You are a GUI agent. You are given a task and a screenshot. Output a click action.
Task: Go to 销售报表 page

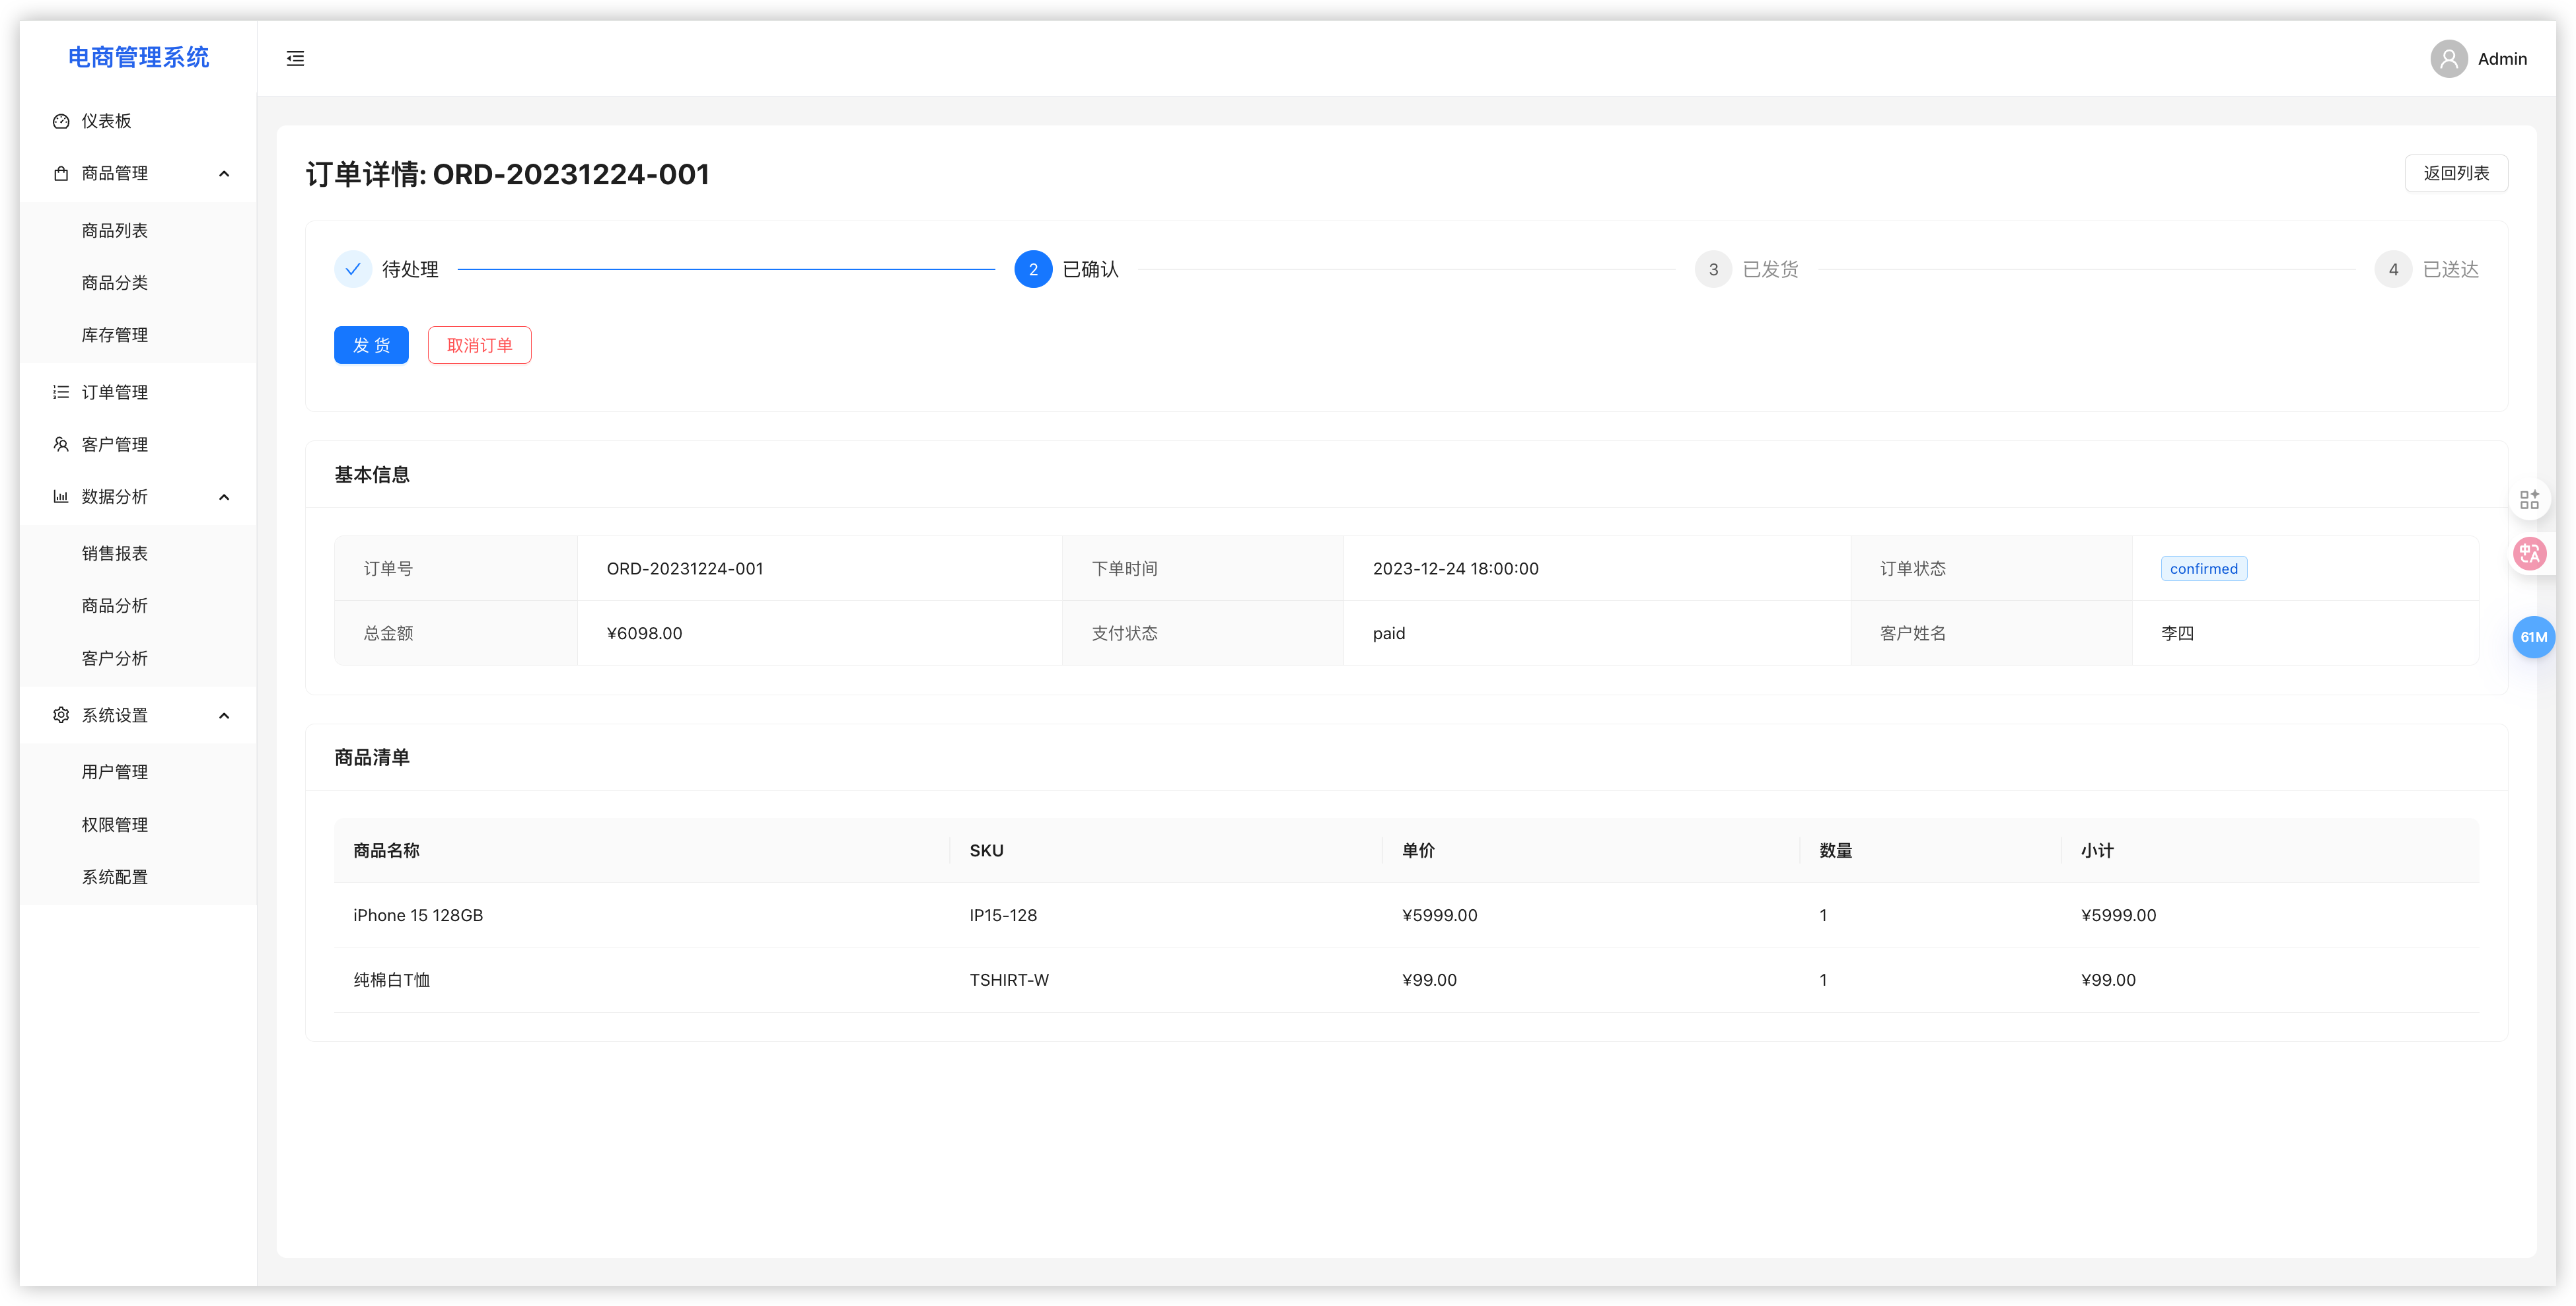coord(115,554)
